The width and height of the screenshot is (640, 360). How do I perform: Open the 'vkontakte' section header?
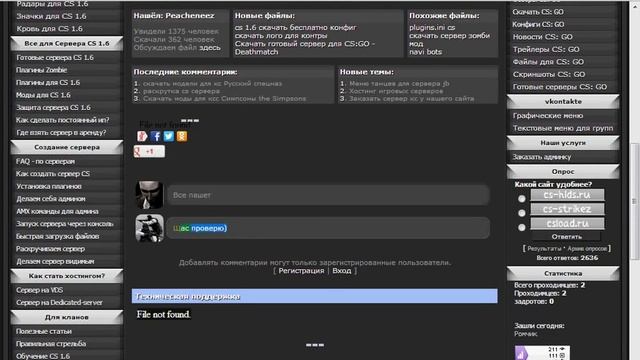click(x=563, y=101)
